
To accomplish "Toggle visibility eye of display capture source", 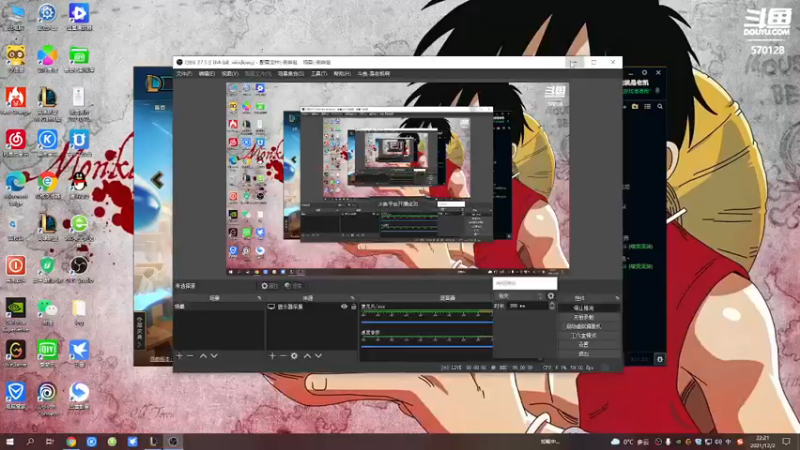I will click(x=344, y=307).
